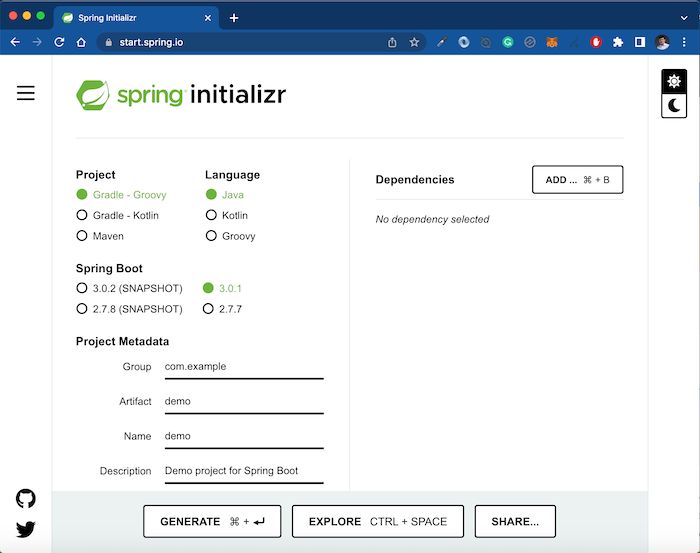Image resolution: width=700 pixels, height=553 pixels.
Task: Open the hamburger side menu
Action: coord(26,93)
